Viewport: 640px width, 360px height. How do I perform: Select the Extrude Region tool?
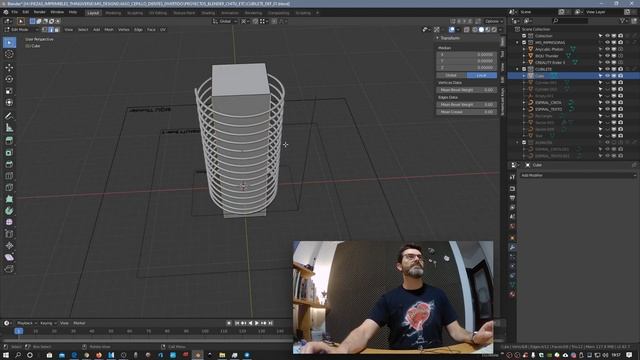pyautogui.click(x=9, y=141)
